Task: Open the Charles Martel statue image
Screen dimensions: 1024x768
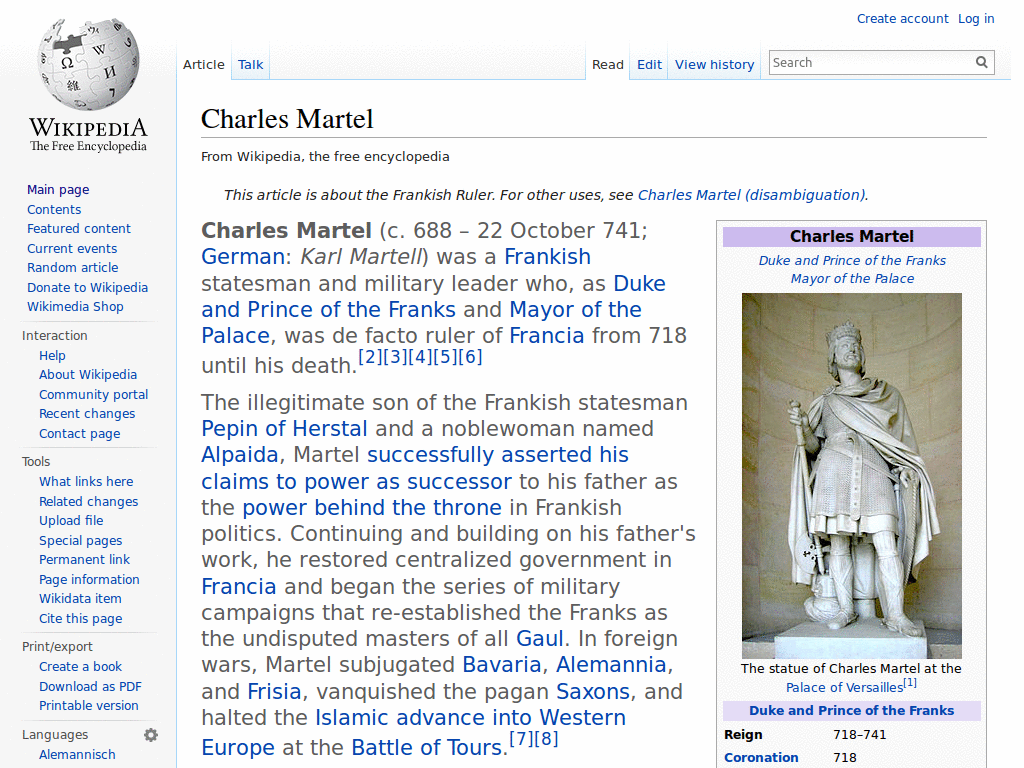Action: point(852,475)
